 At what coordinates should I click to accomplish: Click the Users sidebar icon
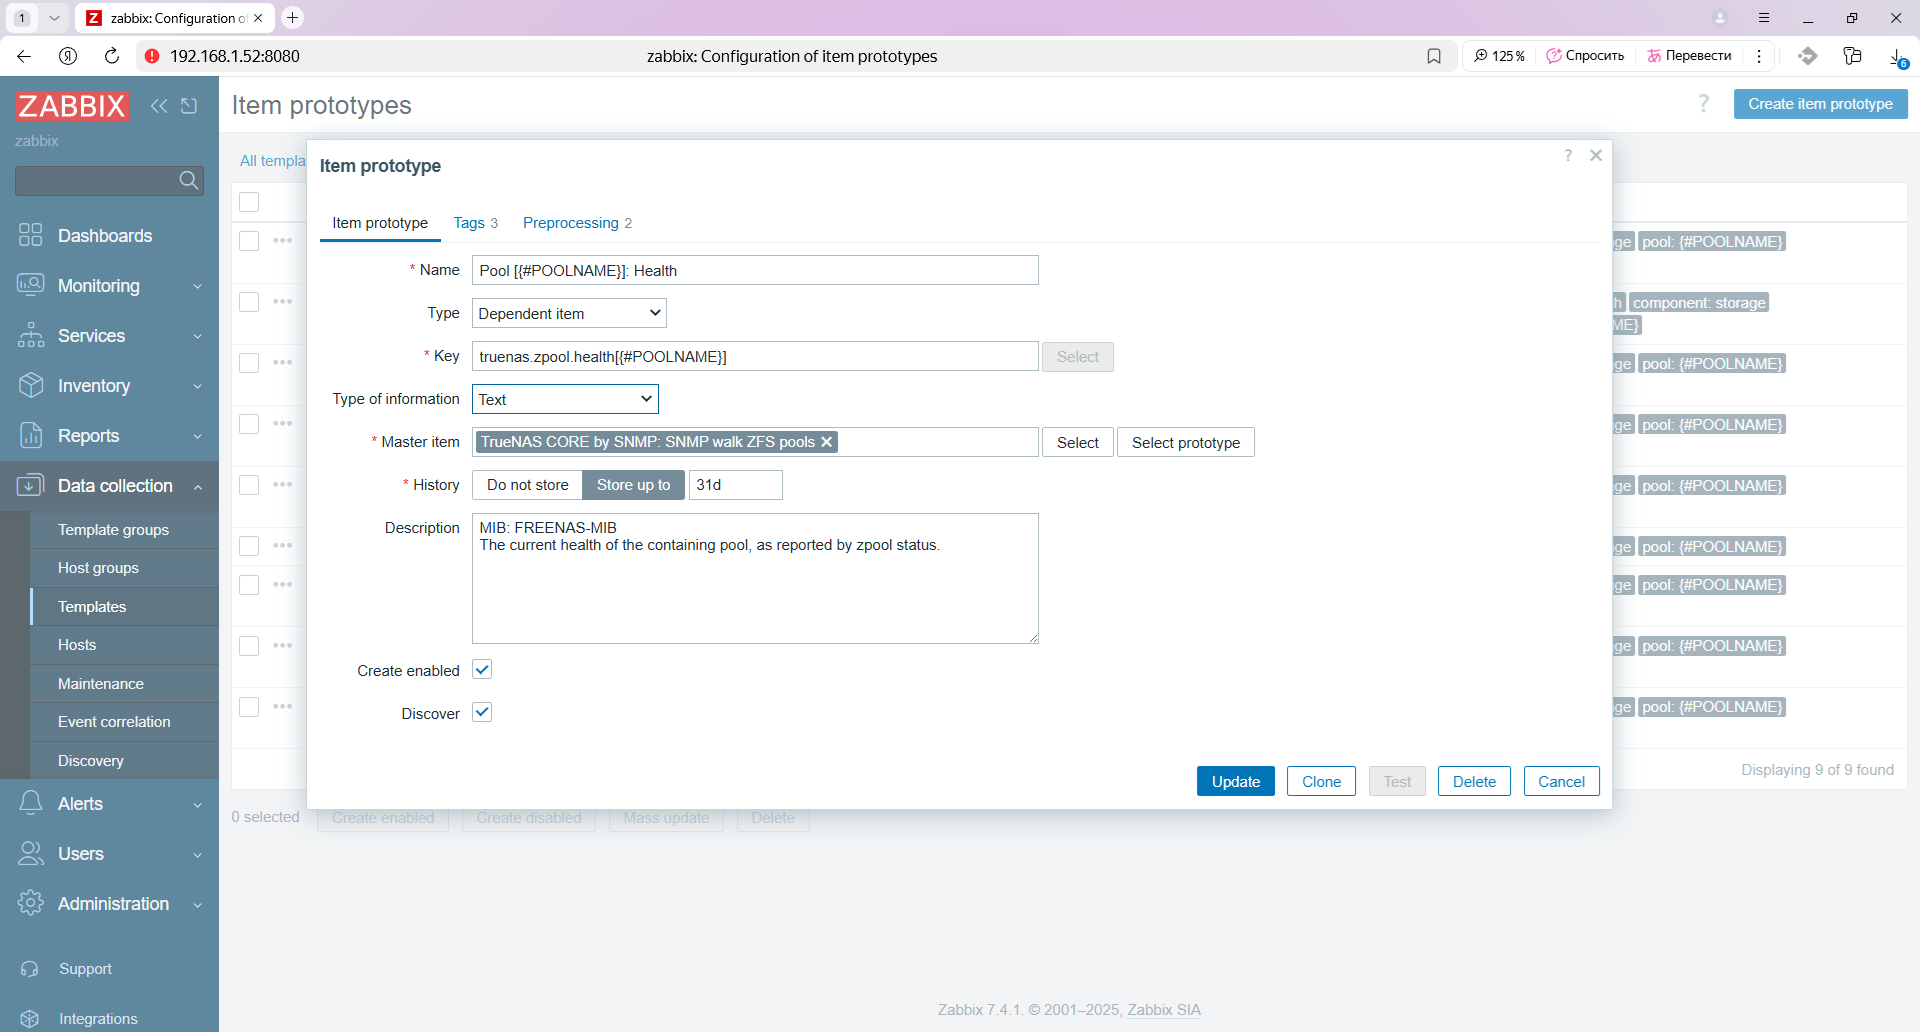tap(31, 853)
